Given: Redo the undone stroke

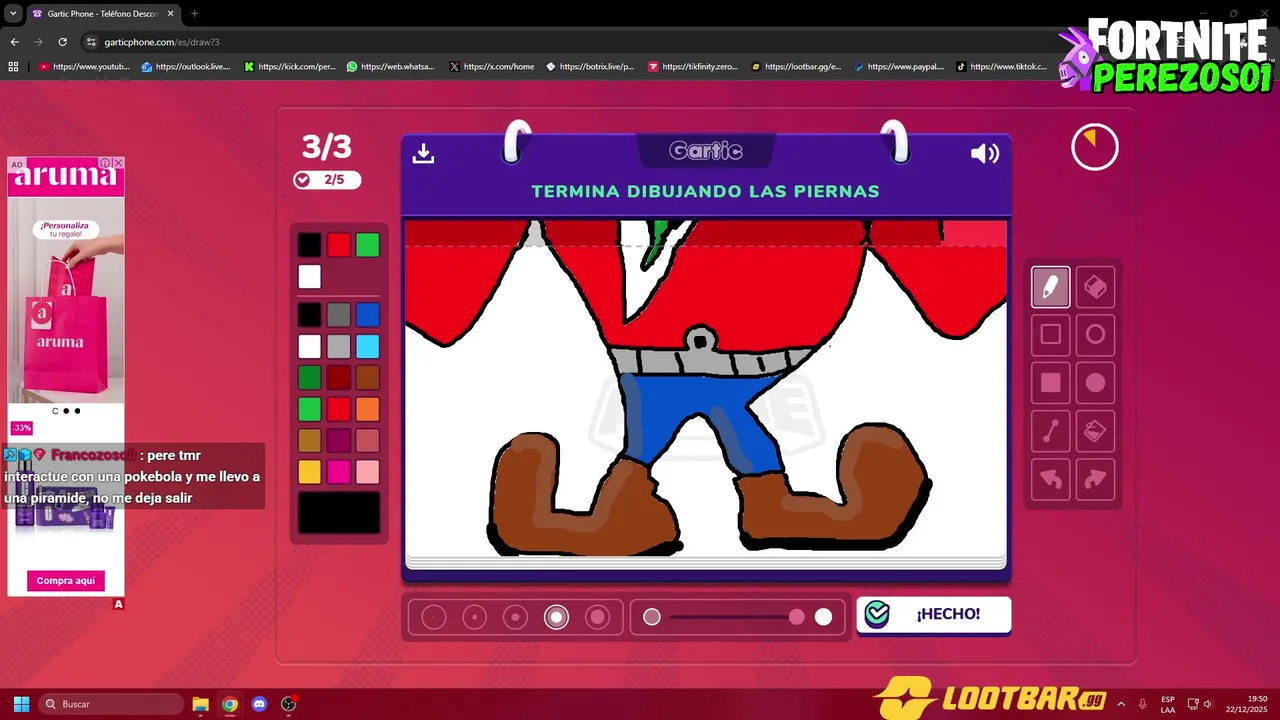Looking at the screenshot, I should 1095,479.
